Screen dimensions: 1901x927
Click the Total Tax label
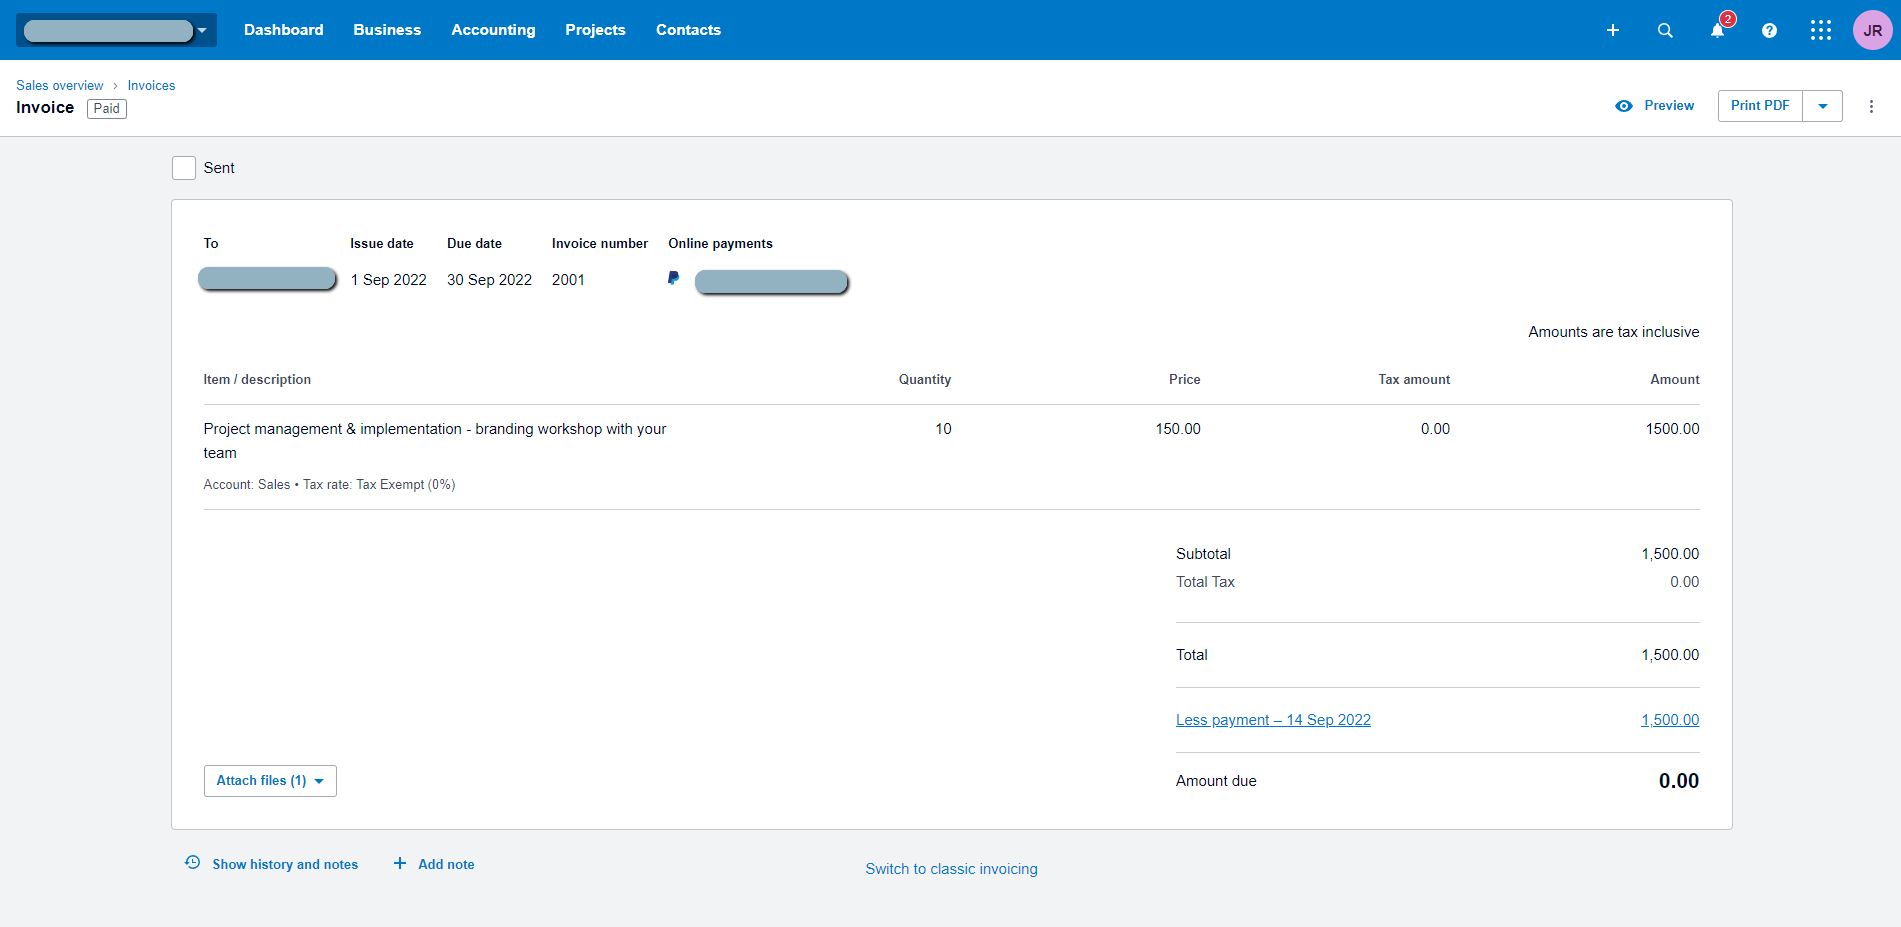coord(1205,582)
